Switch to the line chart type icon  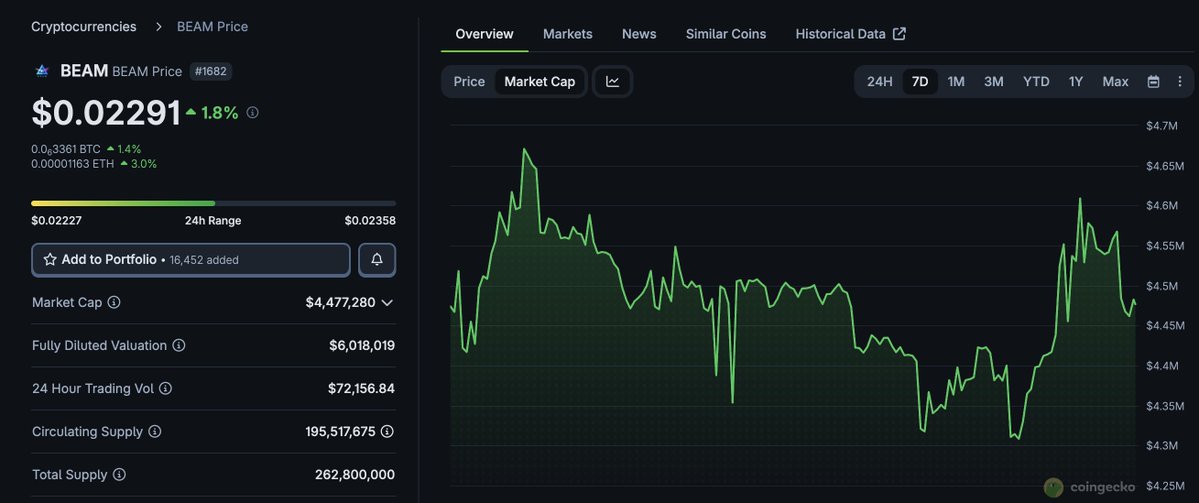(x=612, y=82)
